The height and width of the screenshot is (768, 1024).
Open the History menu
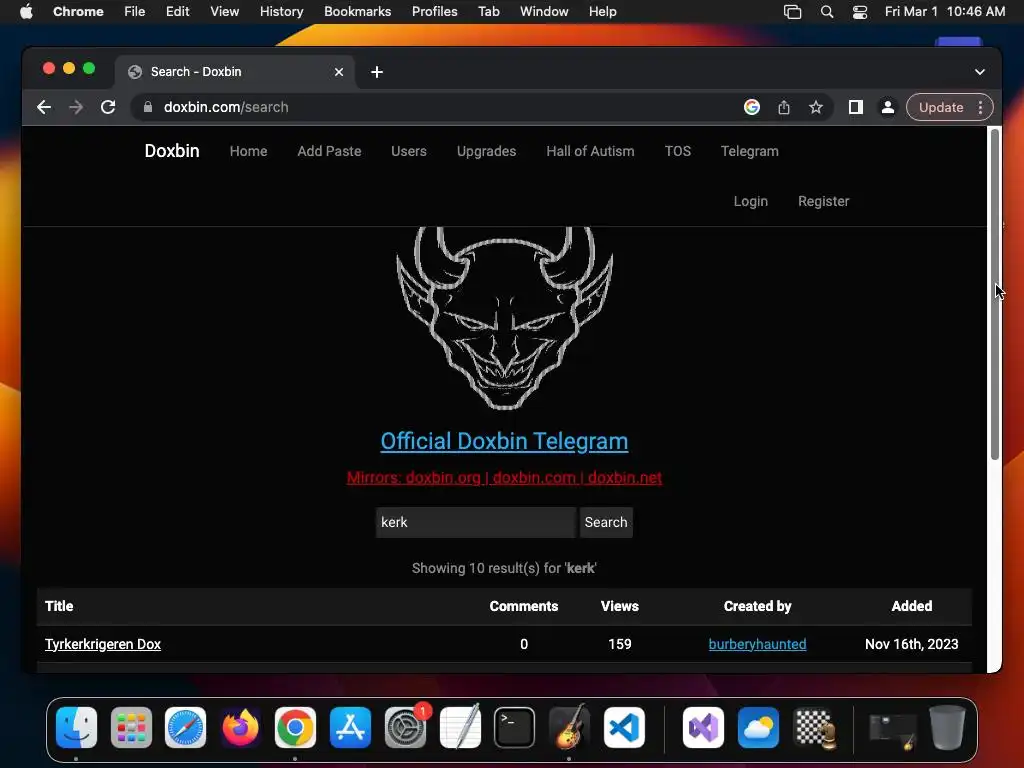281,12
